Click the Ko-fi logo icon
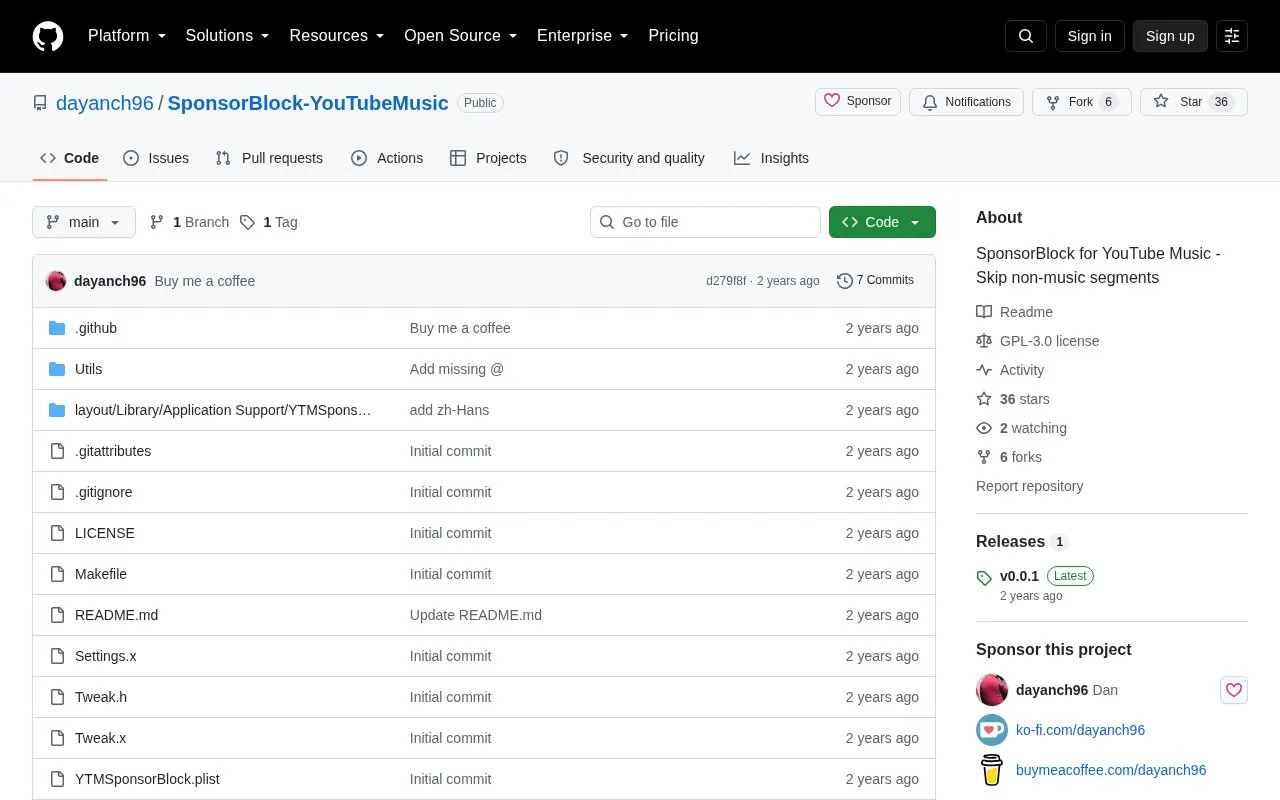Viewport: 1280px width, 800px height. (x=992, y=730)
